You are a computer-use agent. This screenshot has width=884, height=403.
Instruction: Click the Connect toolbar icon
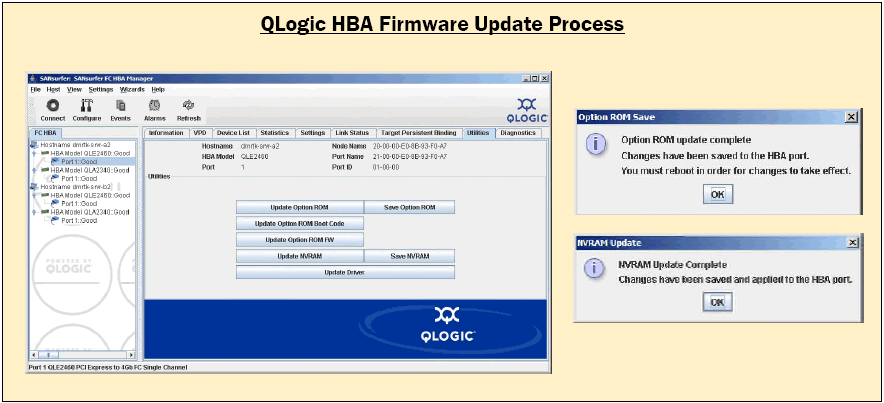tap(52, 105)
